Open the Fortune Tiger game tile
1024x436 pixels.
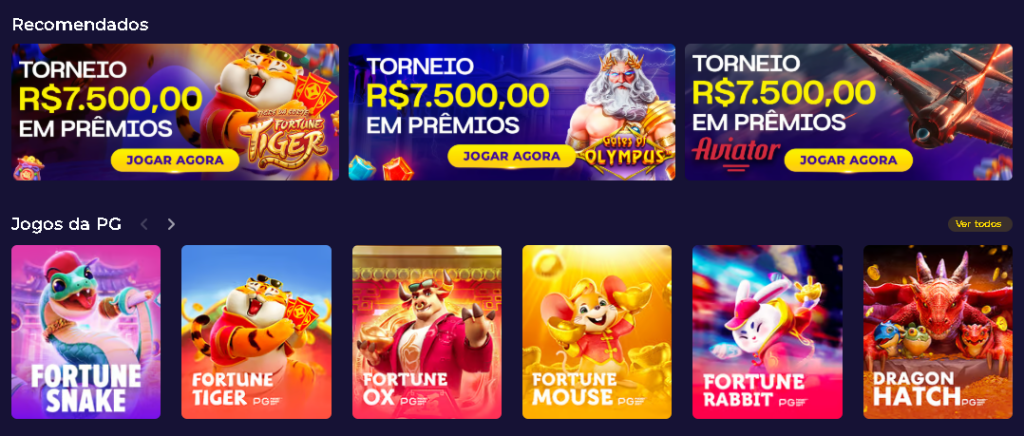(x=256, y=332)
